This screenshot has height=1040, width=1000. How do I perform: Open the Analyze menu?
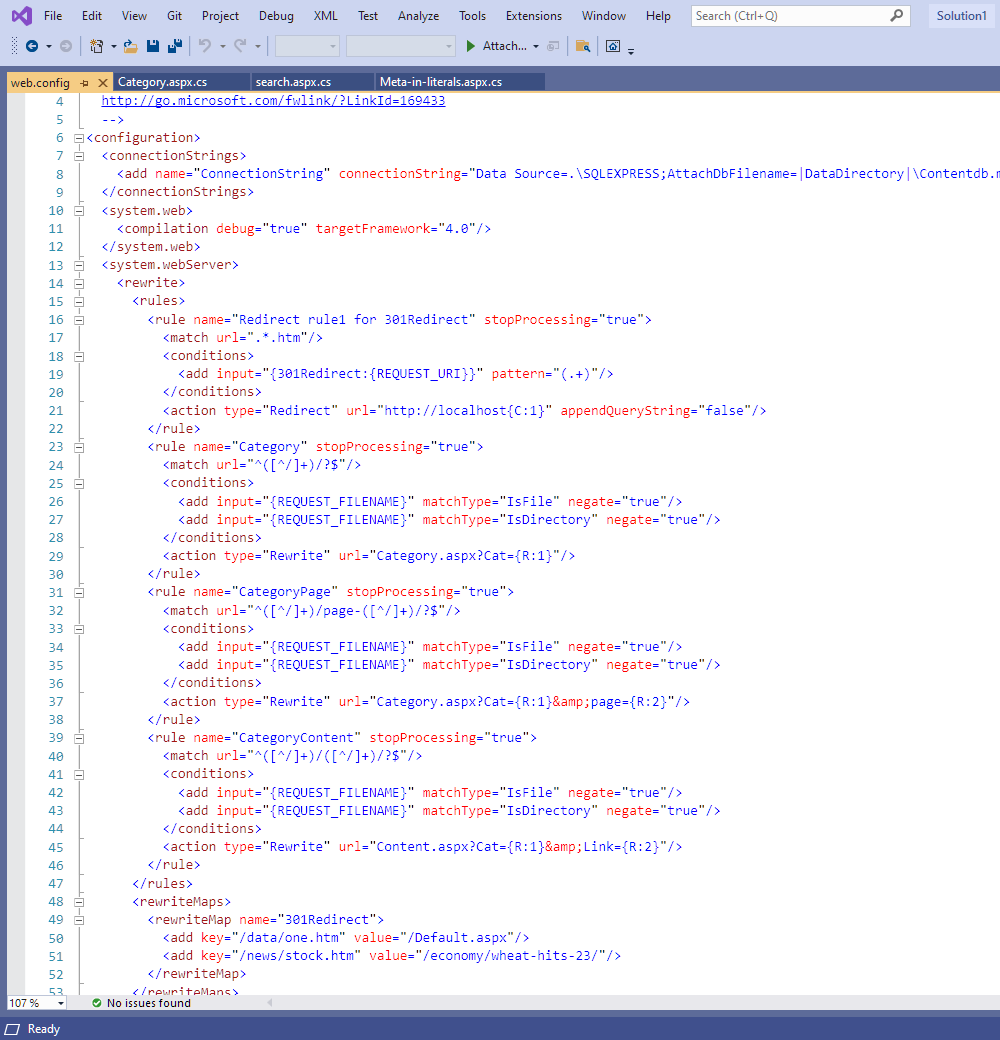click(418, 15)
